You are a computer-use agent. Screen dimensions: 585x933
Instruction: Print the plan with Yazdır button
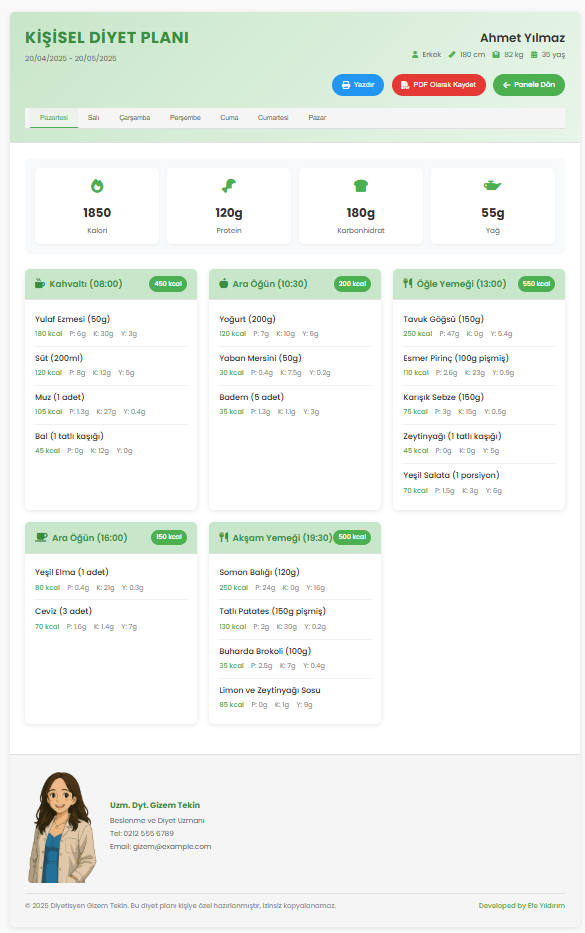pos(358,85)
